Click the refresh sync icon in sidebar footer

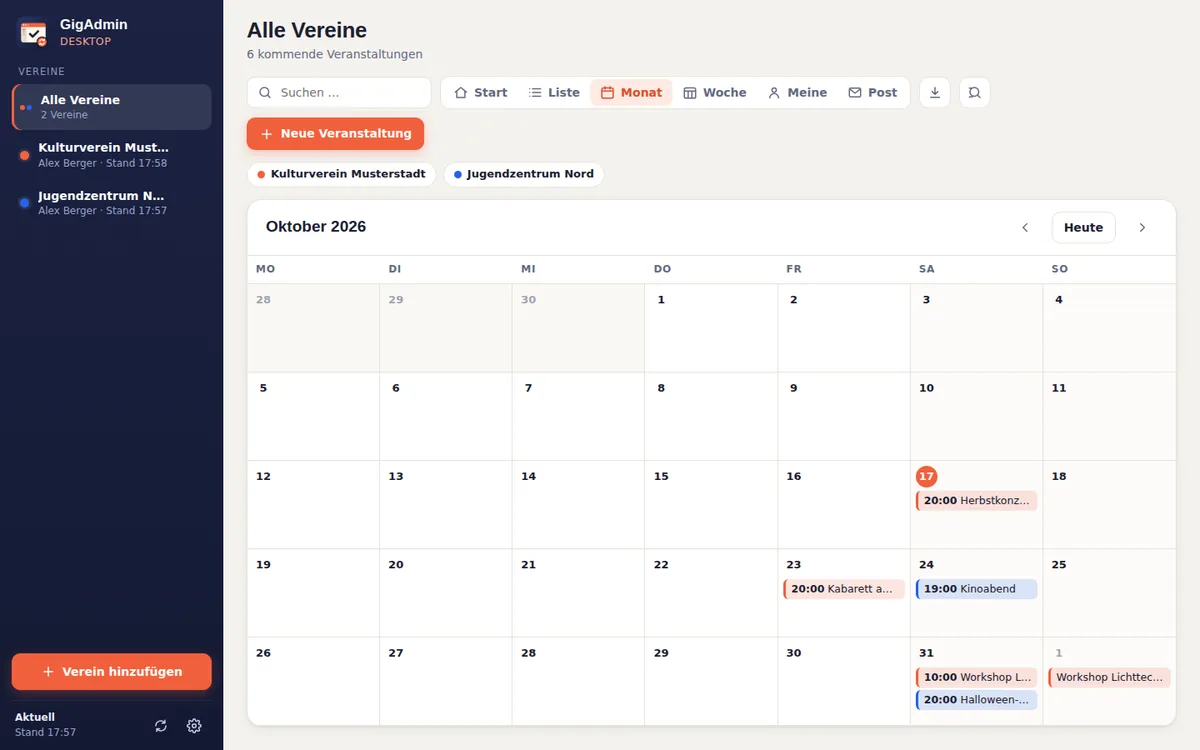pyautogui.click(x=161, y=726)
